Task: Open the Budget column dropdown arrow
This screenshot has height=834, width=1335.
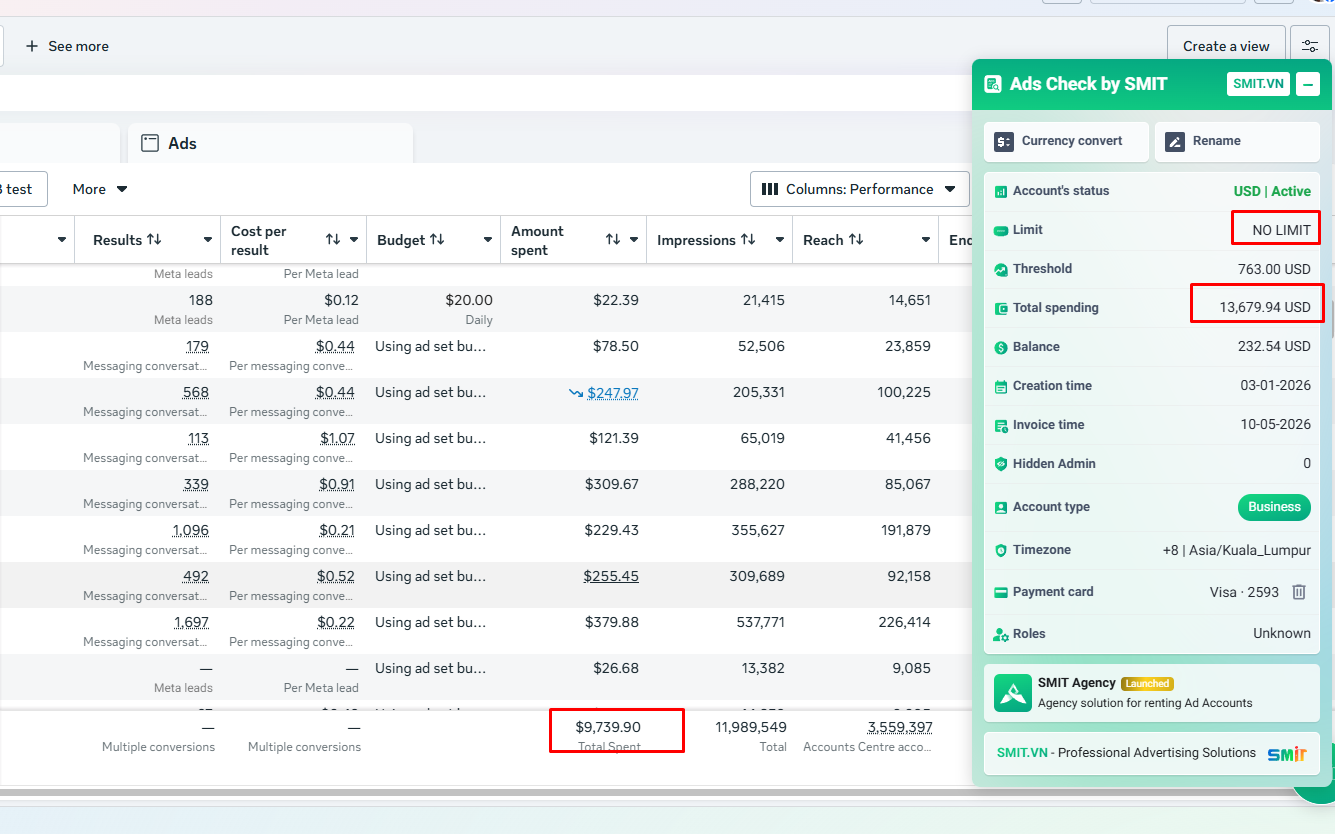Action: pos(488,240)
